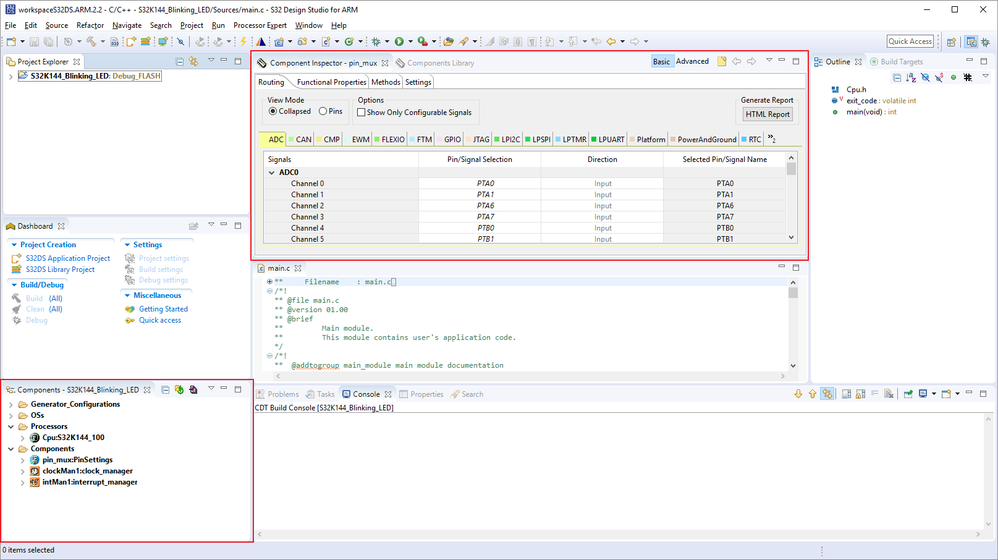Click Collapse All in Components panel toolbar
Image resolution: width=998 pixels, height=560 pixels.
(x=165, y=389)
